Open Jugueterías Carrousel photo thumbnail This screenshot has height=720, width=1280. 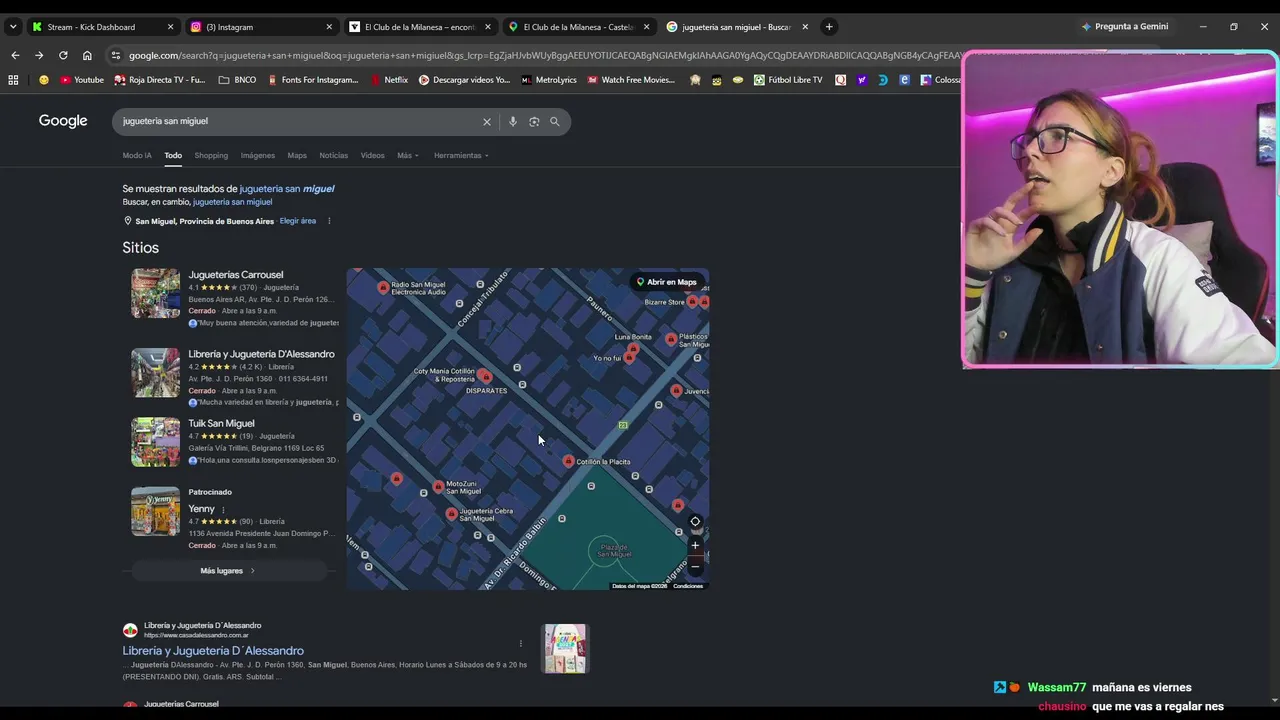(x=156, y=293)
